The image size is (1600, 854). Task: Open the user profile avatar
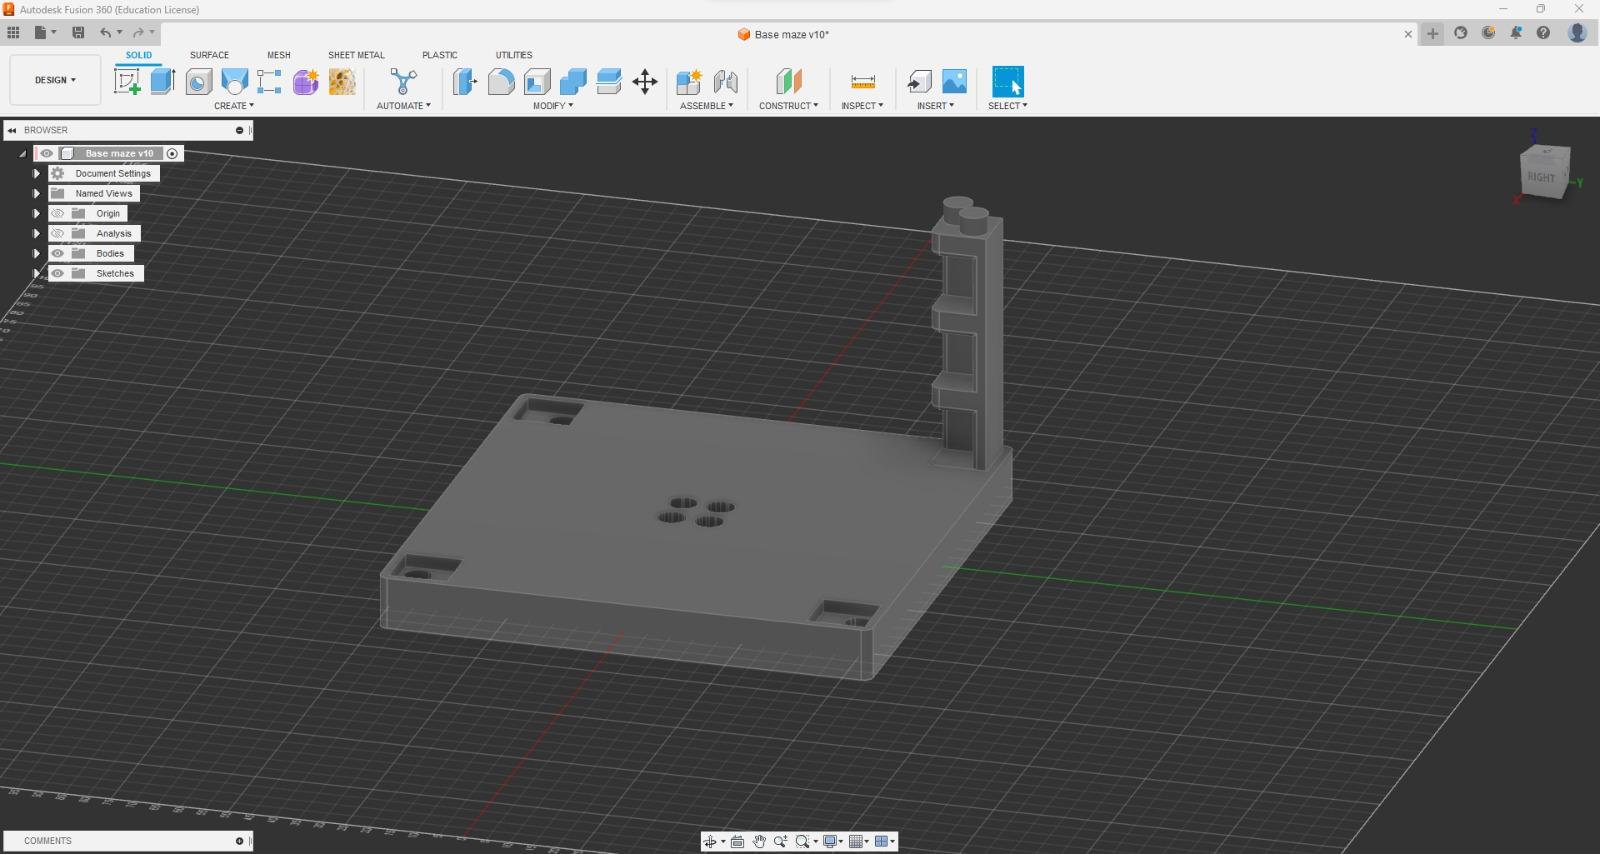pos(1578,33)
